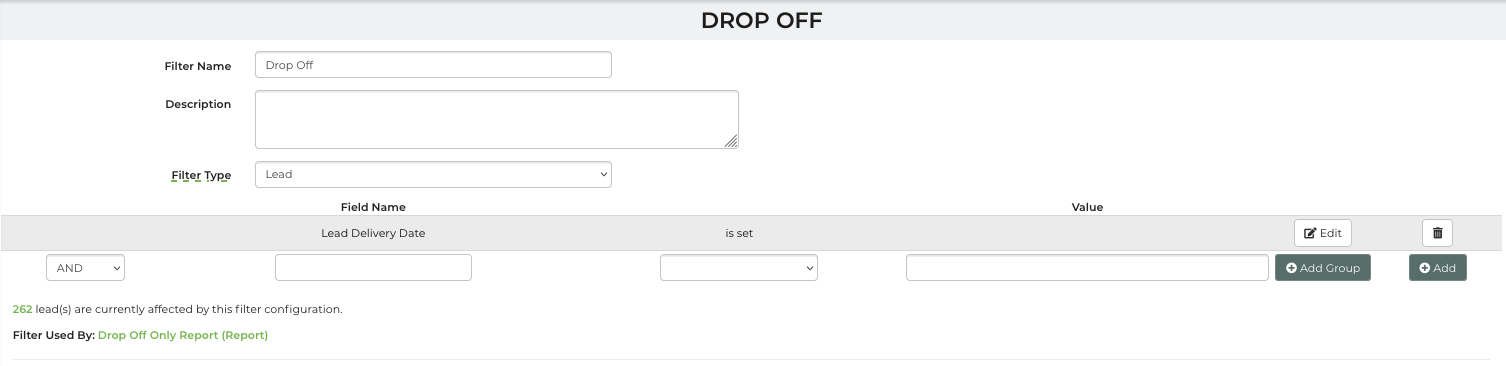Click the Description textarea resize handle
Image resolution: width=1506 pixels, height=366 pixels.
click(732, 142)
